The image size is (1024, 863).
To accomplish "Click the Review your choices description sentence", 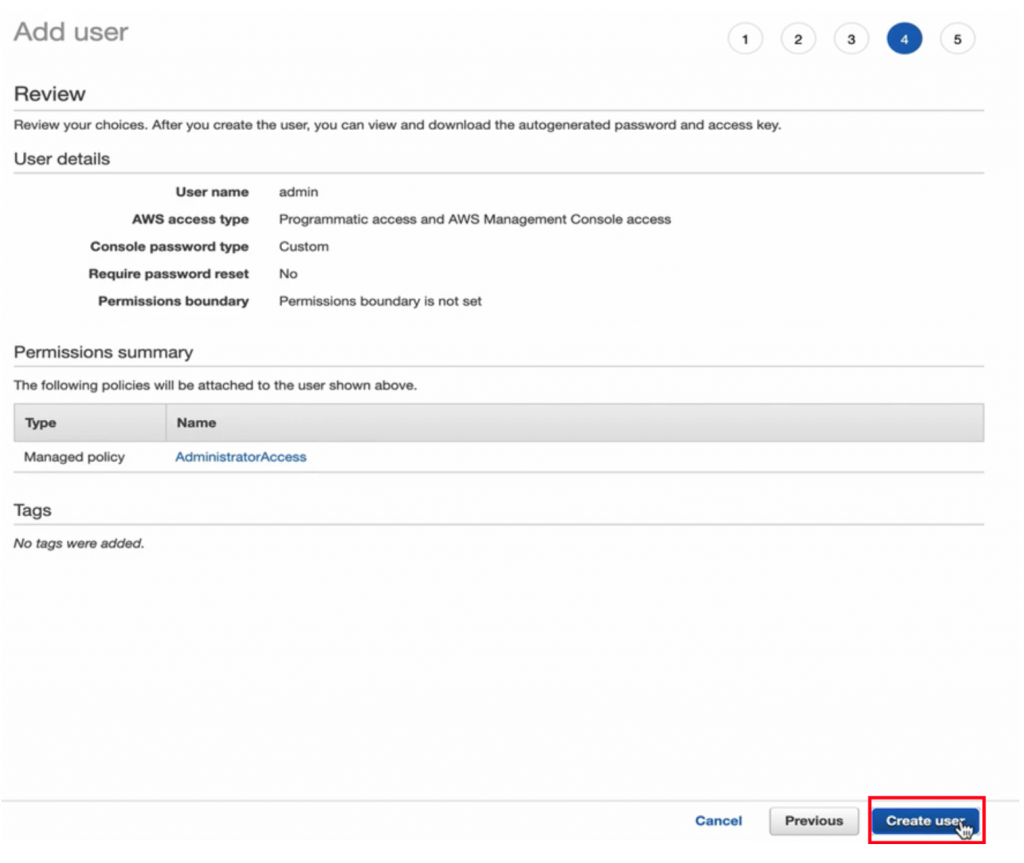I will [x=397, y=125].
